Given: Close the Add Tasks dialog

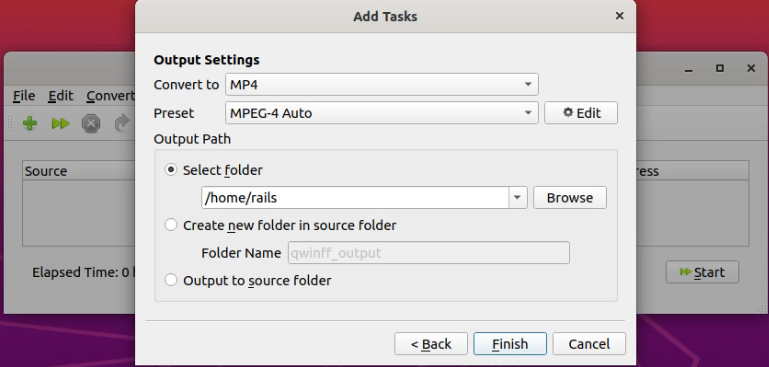Looking at the screenshot, I should pos(619,16).
